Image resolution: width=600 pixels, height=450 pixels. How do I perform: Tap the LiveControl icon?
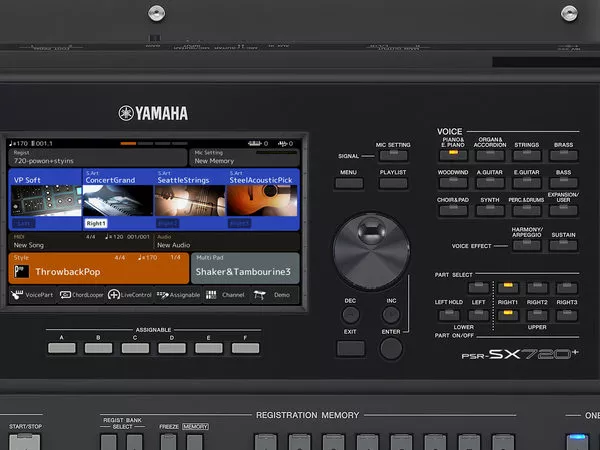pyautogui.click(x=132, y=295)
